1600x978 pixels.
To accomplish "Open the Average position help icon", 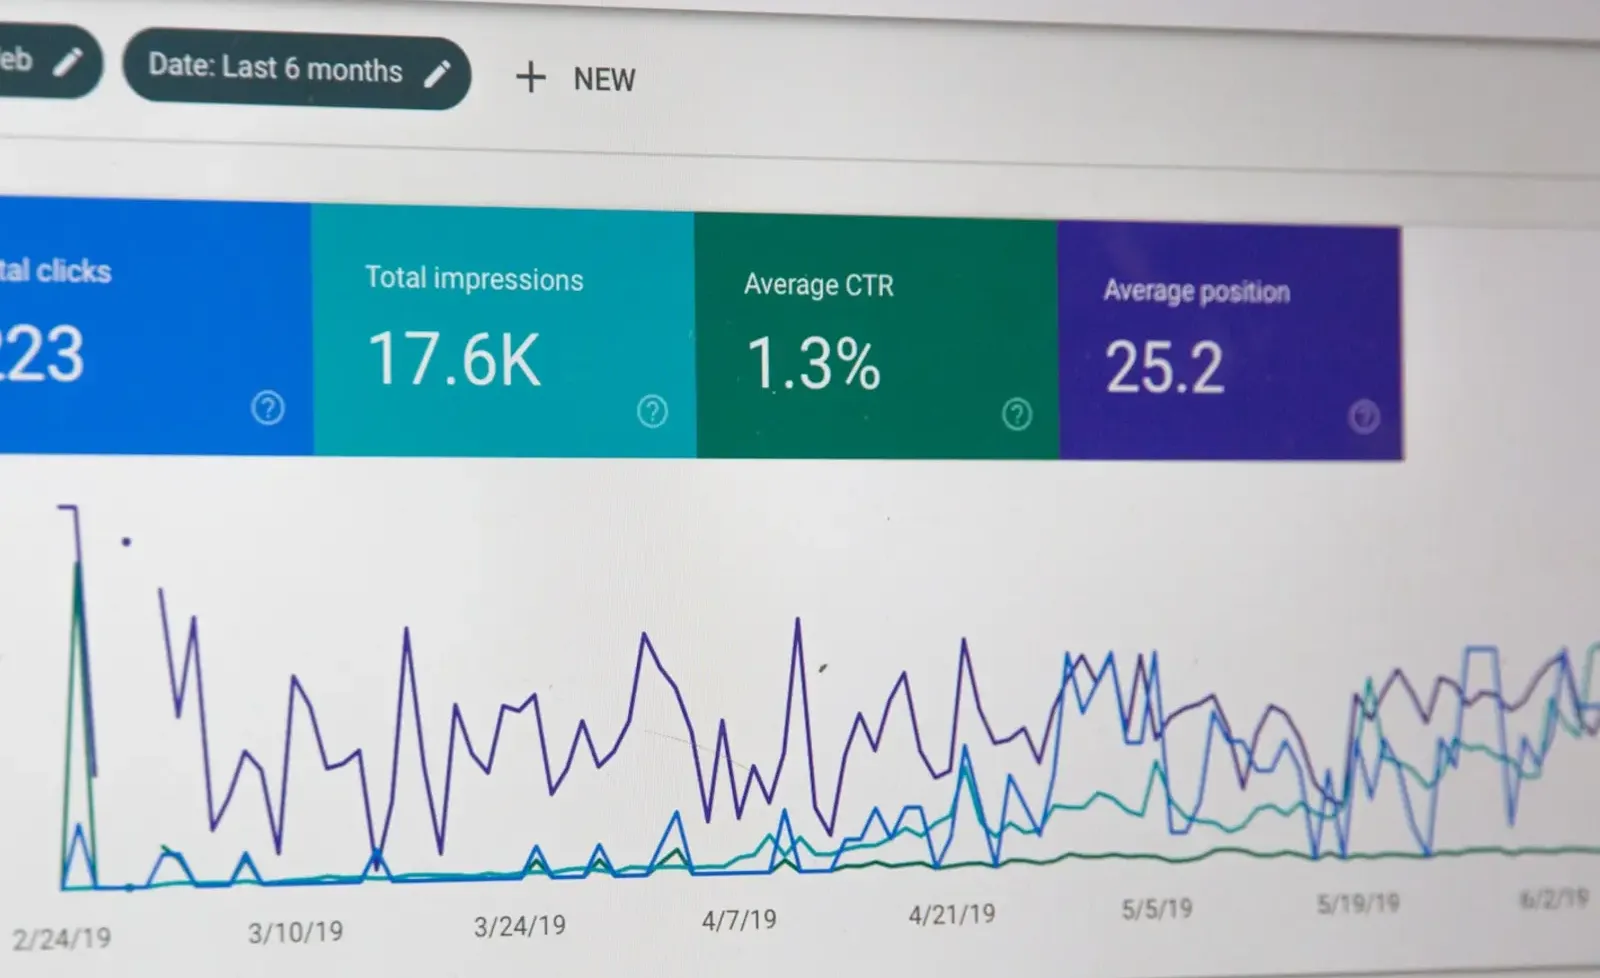I will (1364, 417).
